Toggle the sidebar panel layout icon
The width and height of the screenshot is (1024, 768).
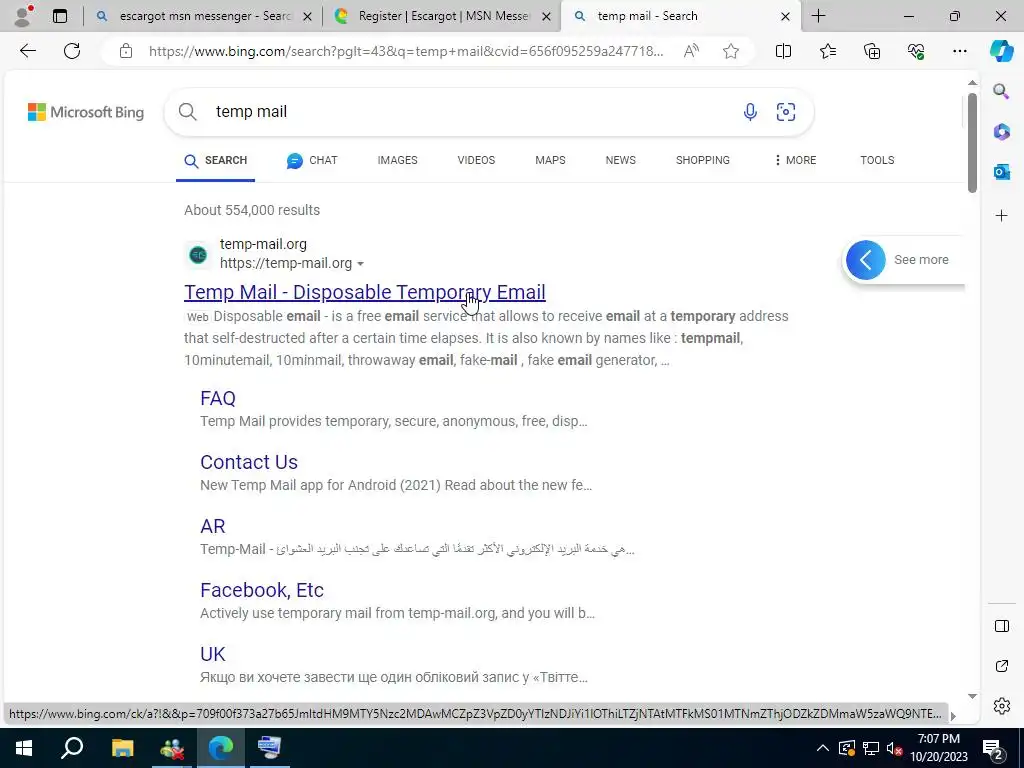click(x=1002, y=626)
